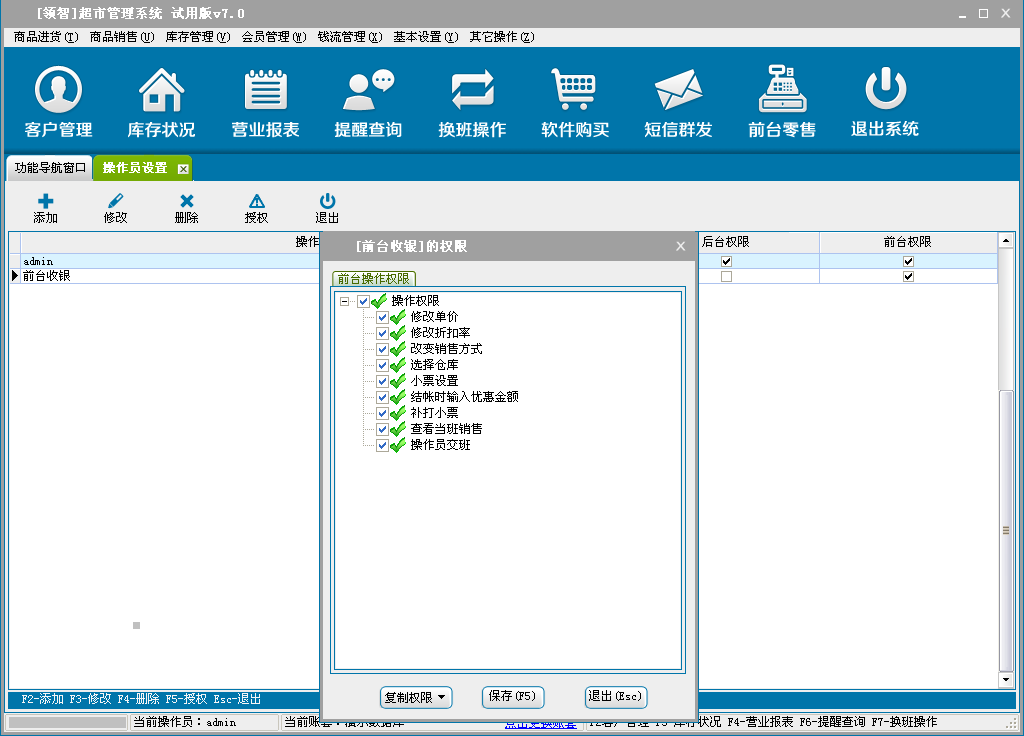Open 营业报表 business report icon
The width and height of the screenshot is (1024, 736).
tap(265, 101)
